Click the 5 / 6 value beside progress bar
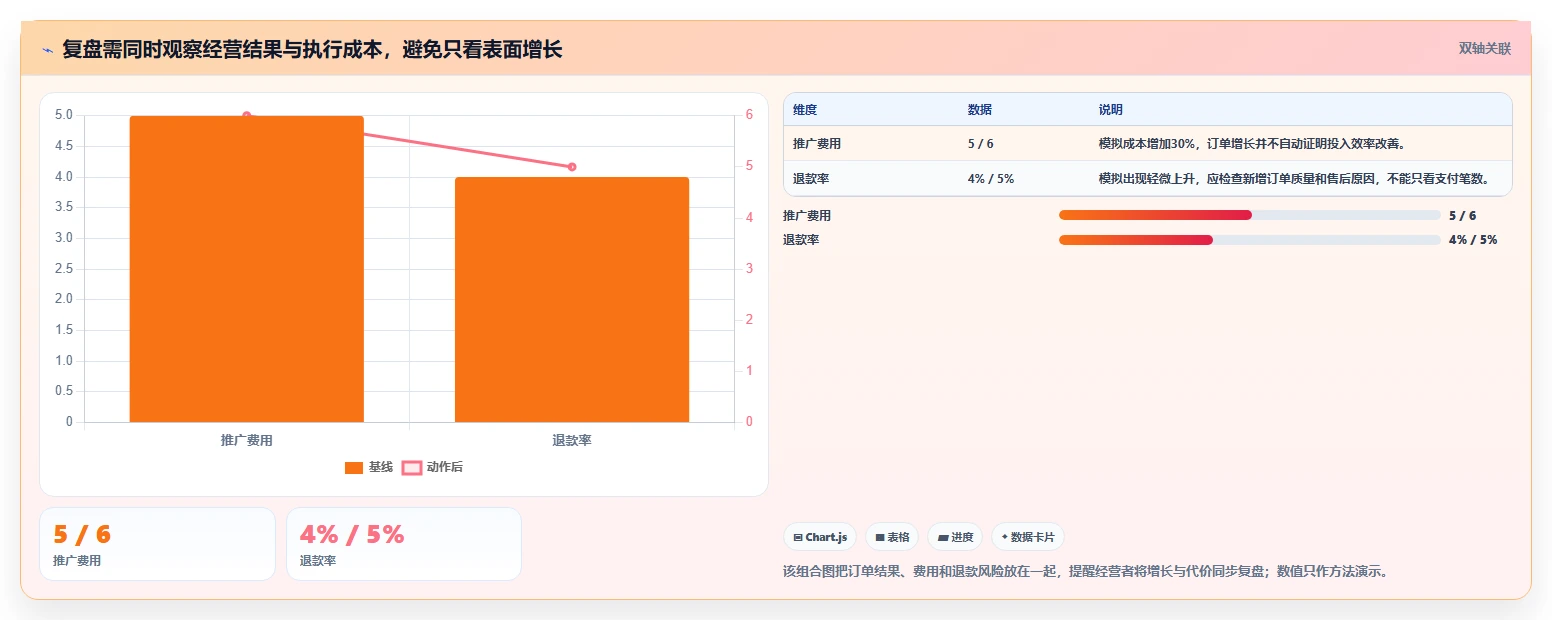 click(1462, 215)
